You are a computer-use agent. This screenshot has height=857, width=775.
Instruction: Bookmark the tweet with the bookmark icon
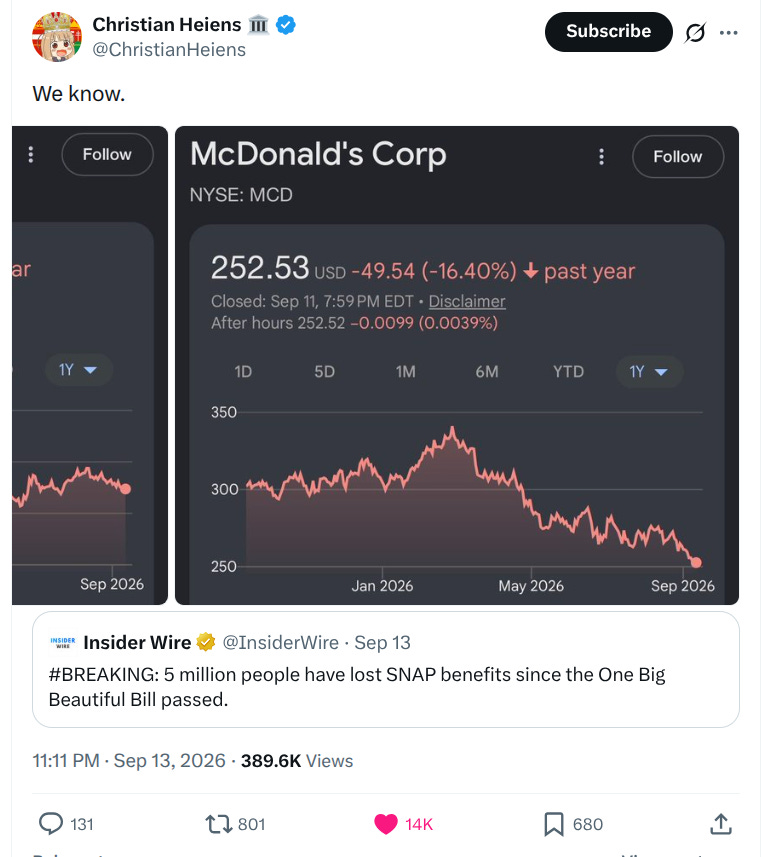[554, 824]
